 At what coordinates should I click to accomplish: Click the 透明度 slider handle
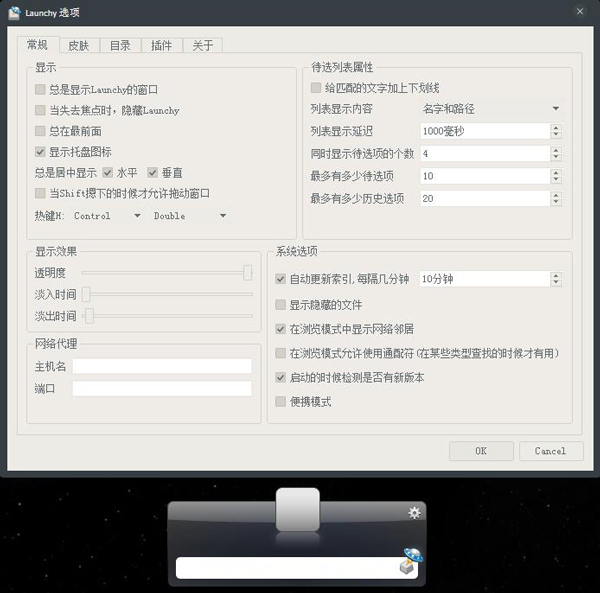(248, 273)
